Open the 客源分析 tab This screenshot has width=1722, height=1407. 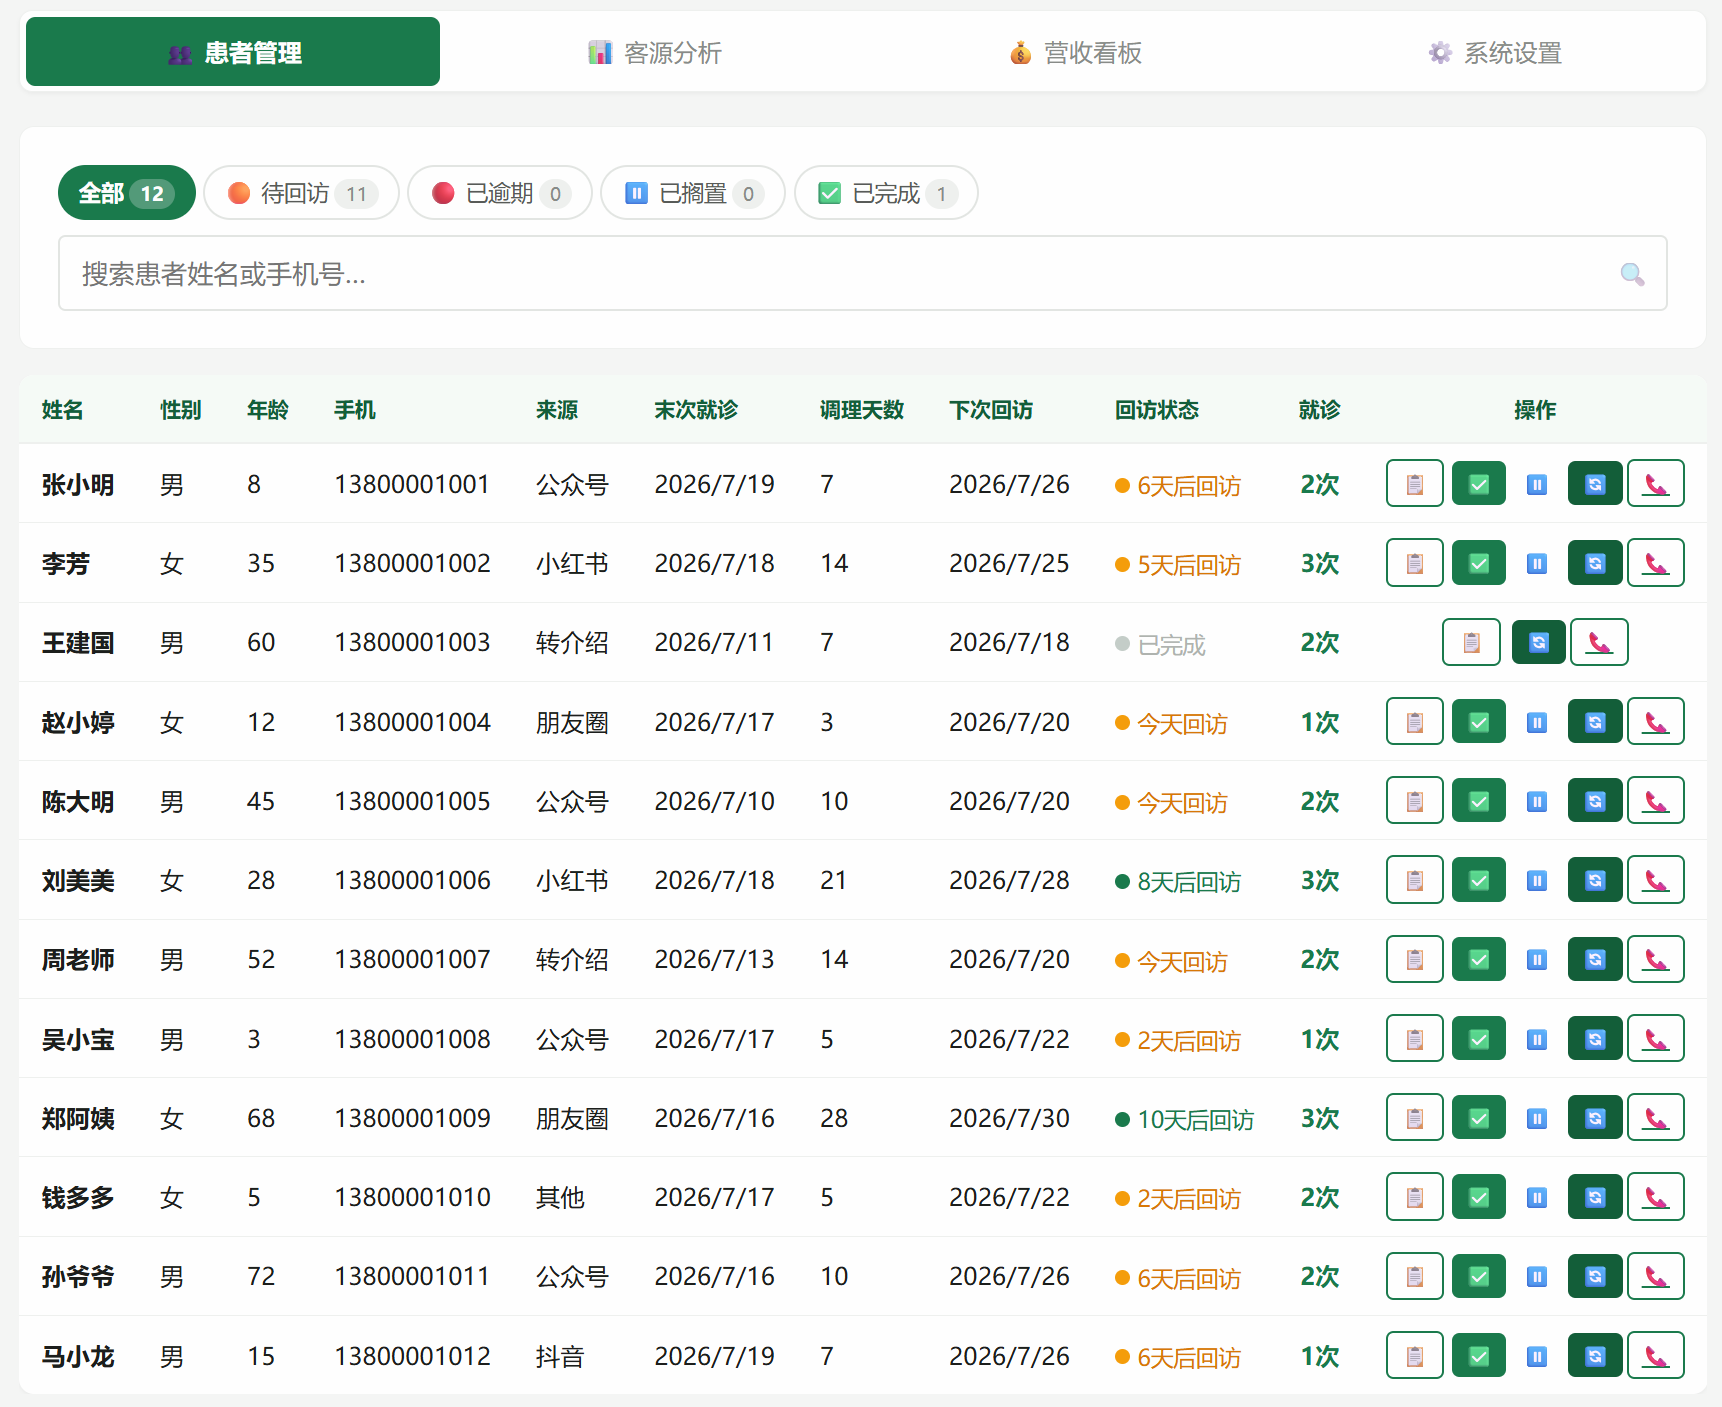pos(654,52)
